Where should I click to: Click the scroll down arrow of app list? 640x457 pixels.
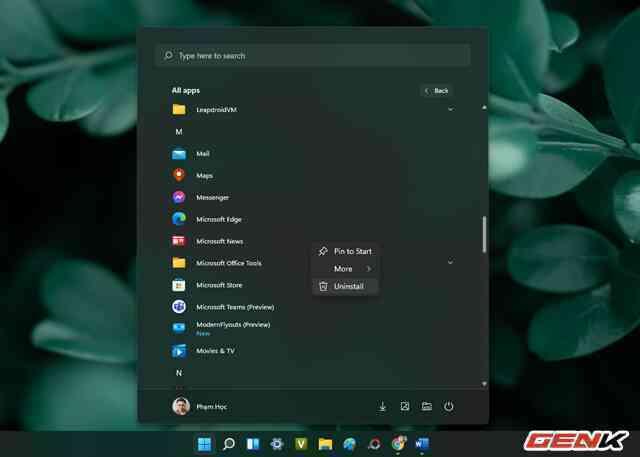pos(484,384)
